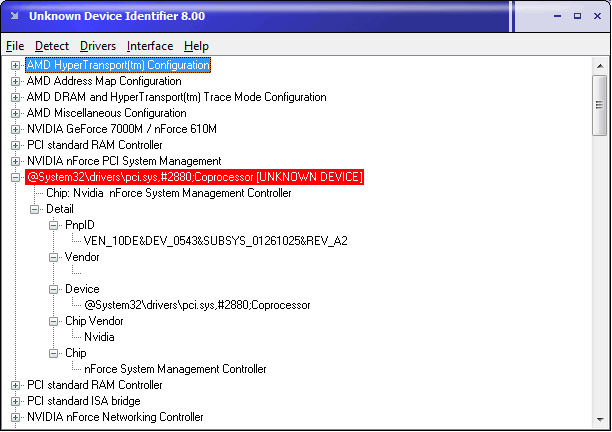612x432 pixels.
Task: Expand first PCI standard RAM Controller above nForce System Management
Action: coord(15,145)
